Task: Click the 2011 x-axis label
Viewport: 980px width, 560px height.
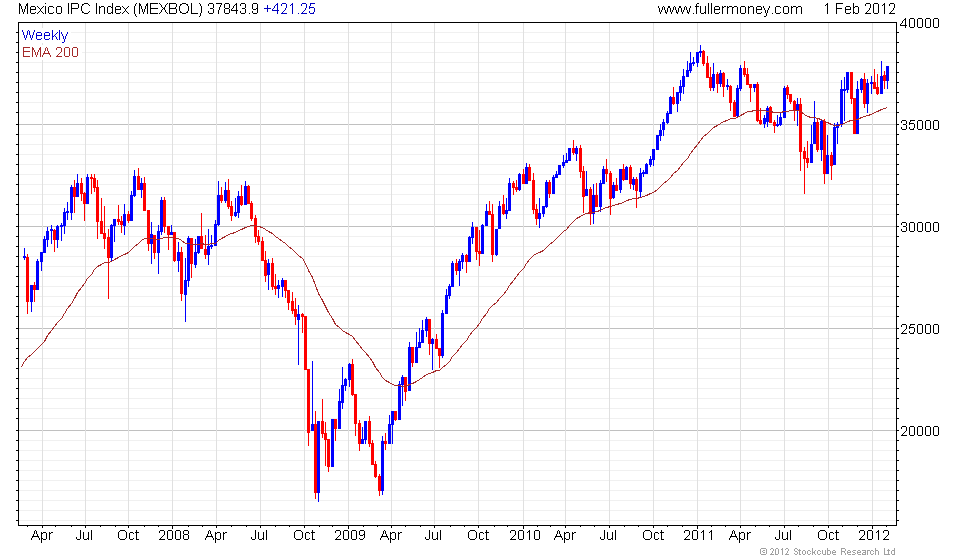Action: tap(698, 535)
